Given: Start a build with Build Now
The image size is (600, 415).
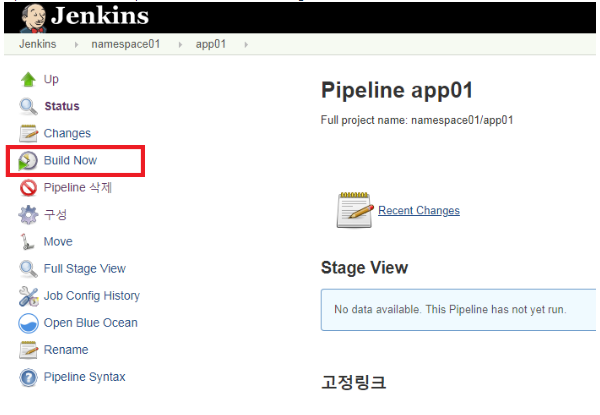Looking at the screenshot, I should click(x=70, y=160).
